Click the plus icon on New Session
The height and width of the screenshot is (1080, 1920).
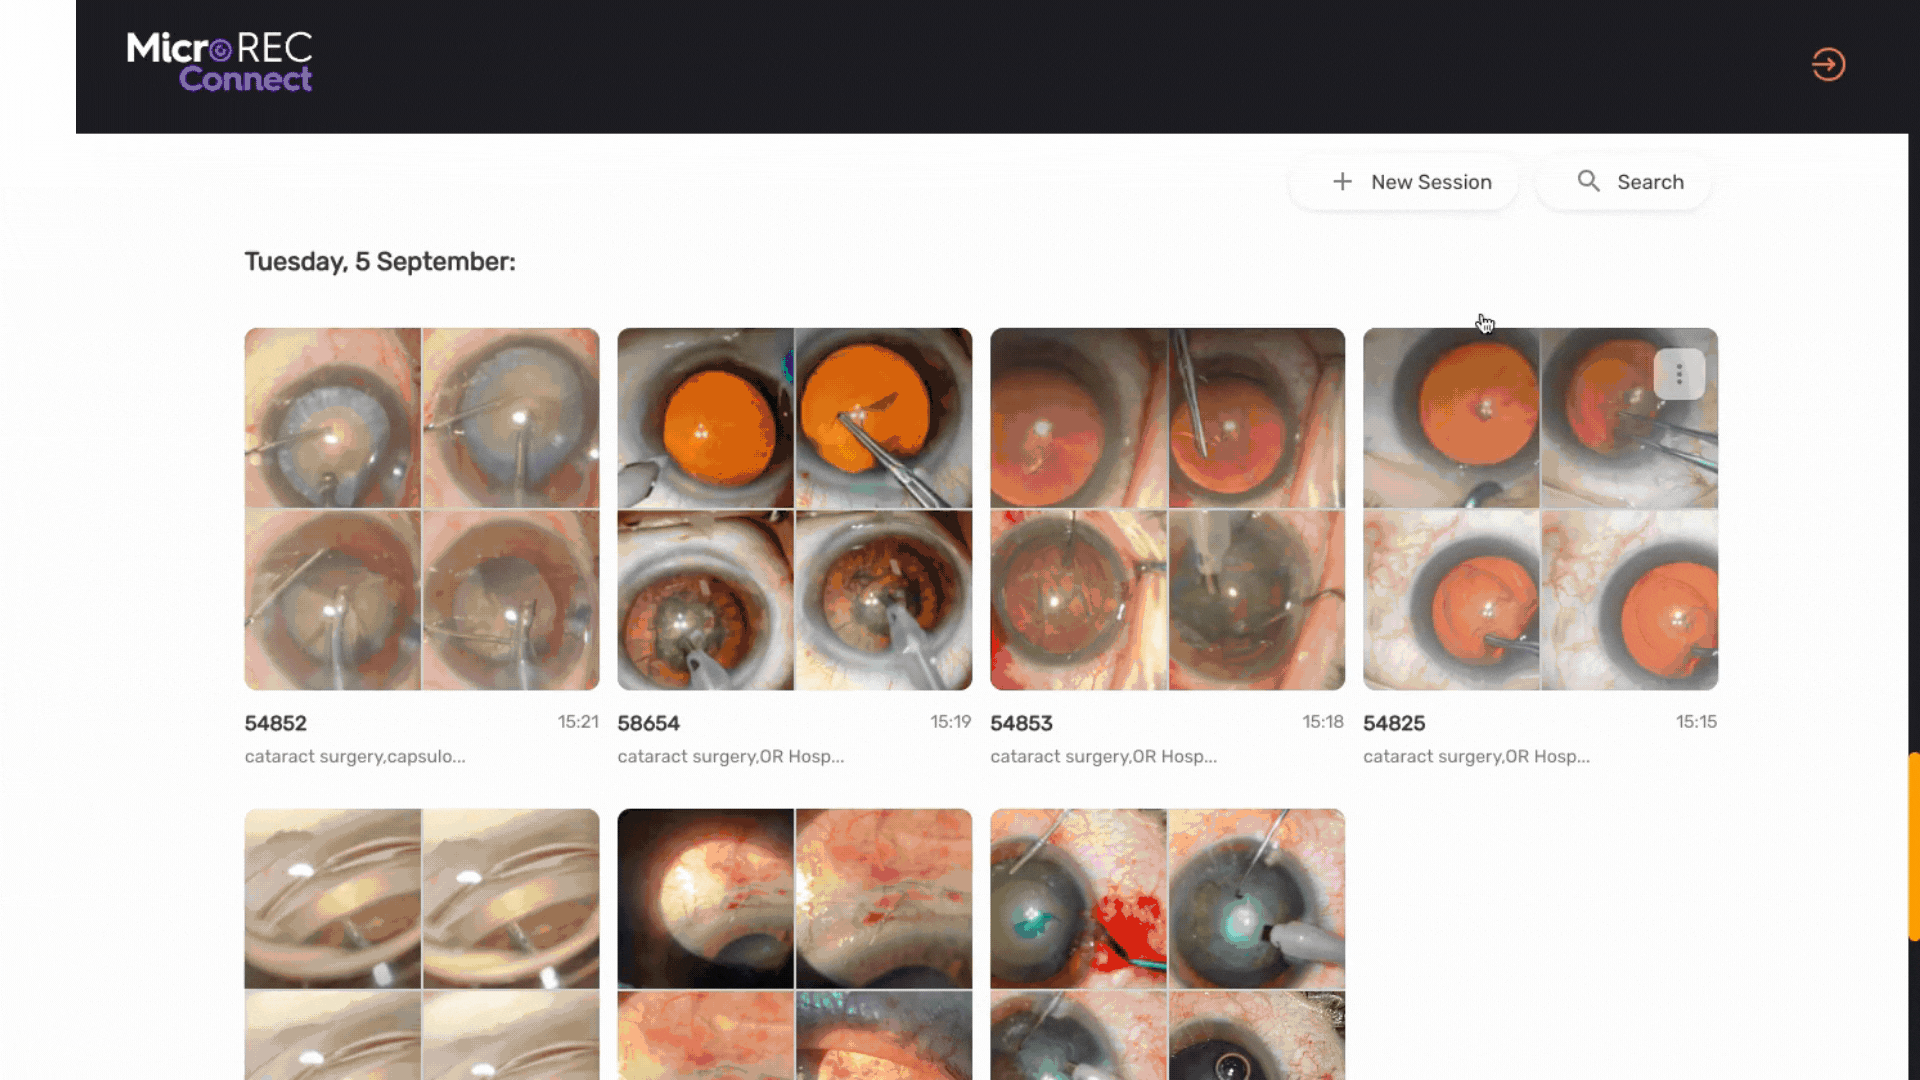click(1343, 181)
